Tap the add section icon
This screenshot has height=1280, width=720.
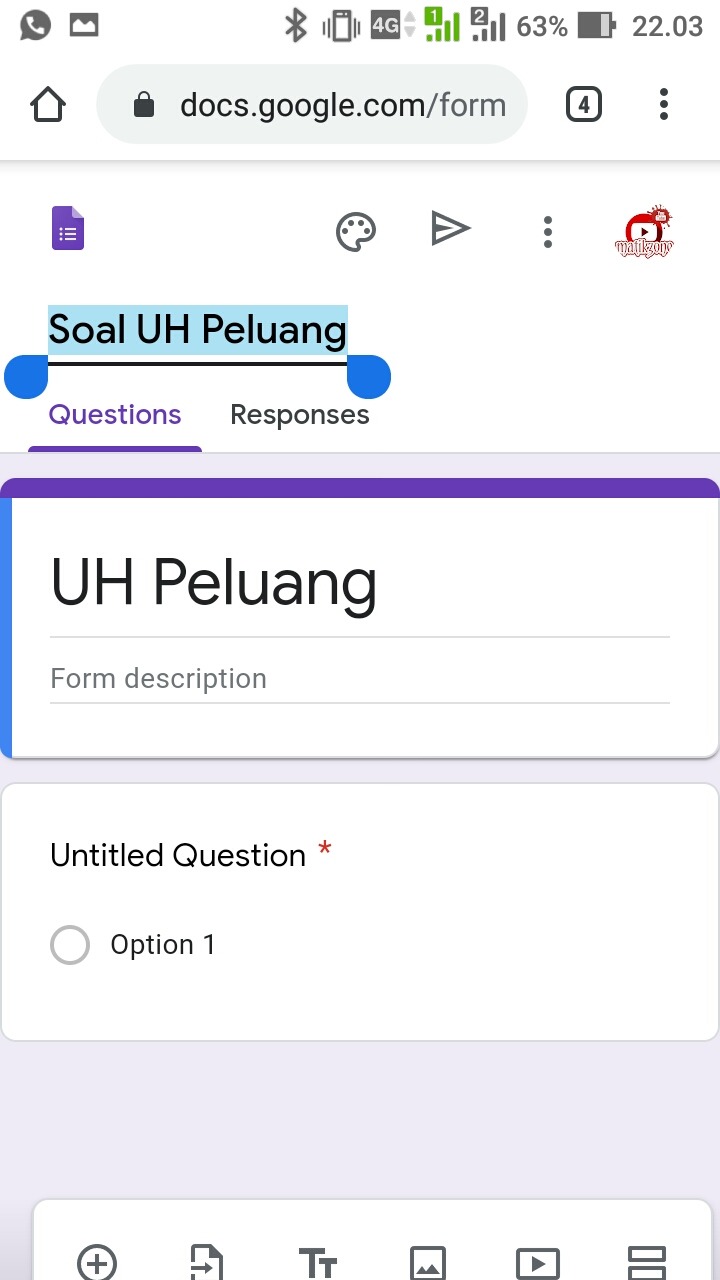pos(646,1262)
